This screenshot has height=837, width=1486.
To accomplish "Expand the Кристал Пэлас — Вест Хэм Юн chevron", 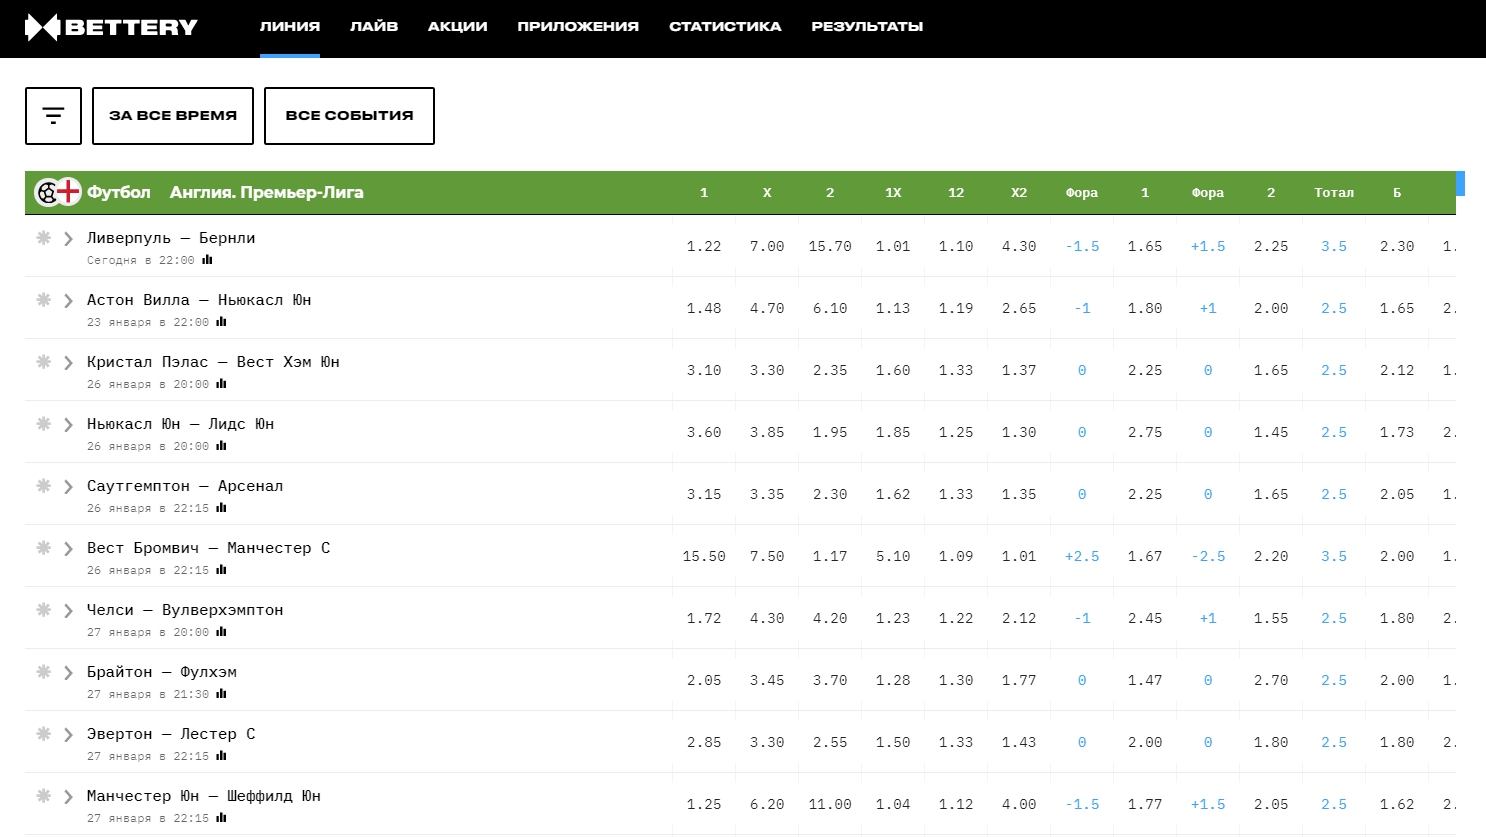I will click(x=69, y=363).
